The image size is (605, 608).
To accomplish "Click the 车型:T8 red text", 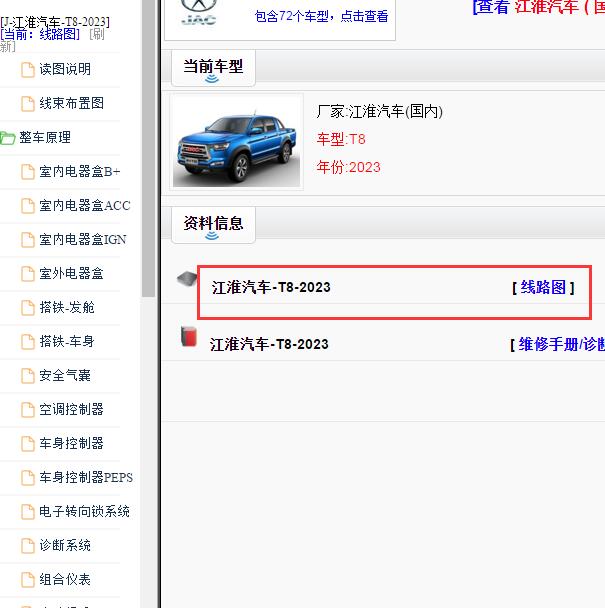I will [x=341, y=139].
